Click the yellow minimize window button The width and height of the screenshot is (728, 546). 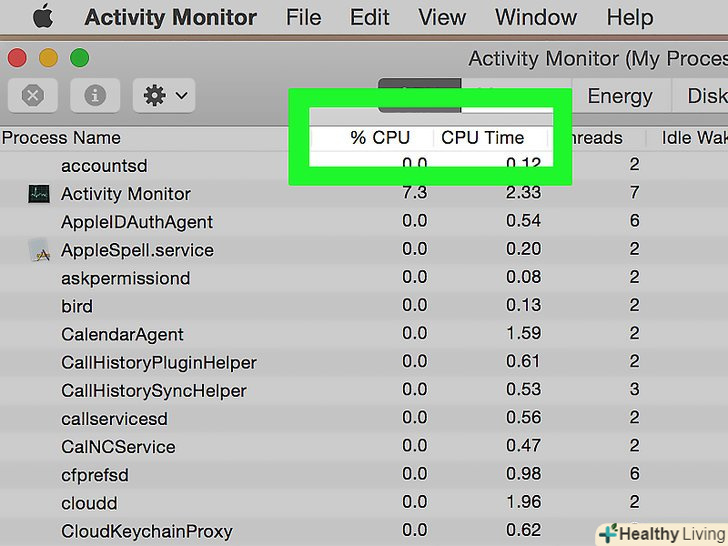(47, 59)
